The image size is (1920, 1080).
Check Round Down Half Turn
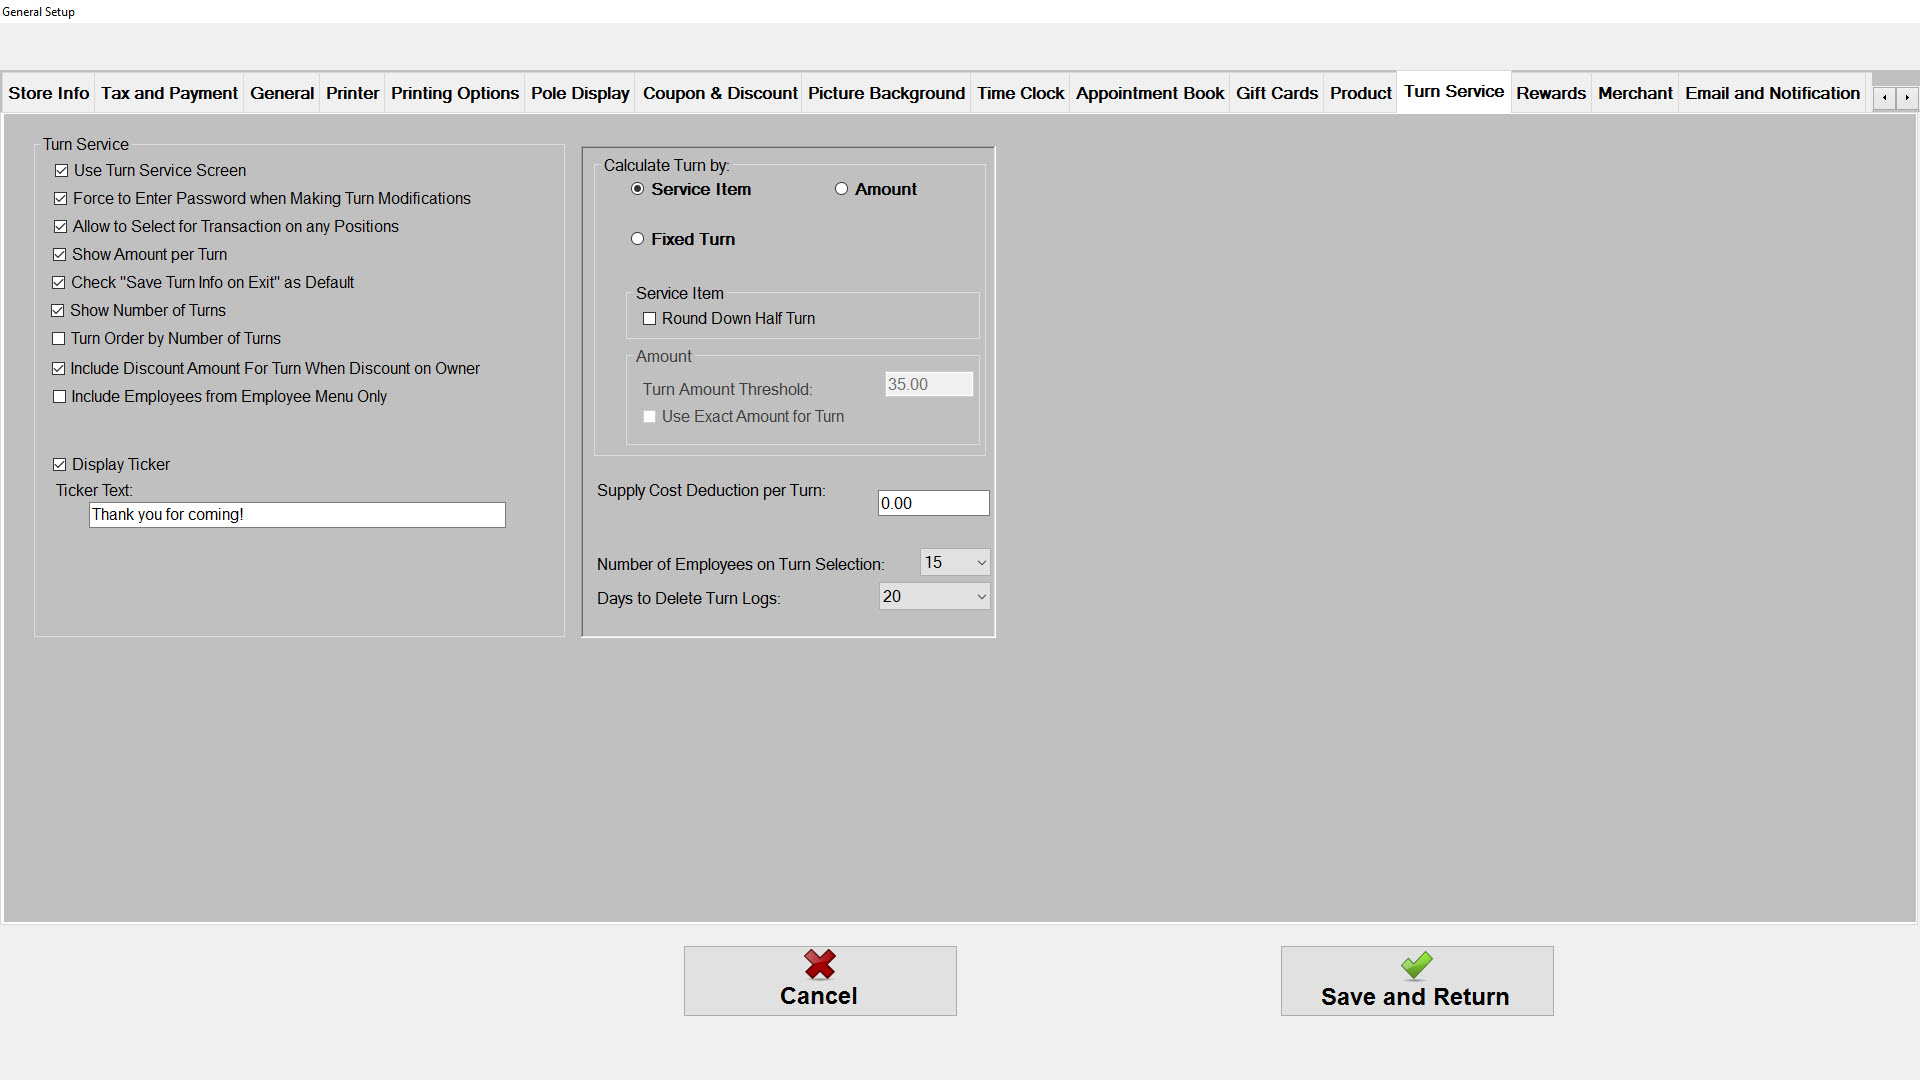pyautogui.click(x=650, y=319)
